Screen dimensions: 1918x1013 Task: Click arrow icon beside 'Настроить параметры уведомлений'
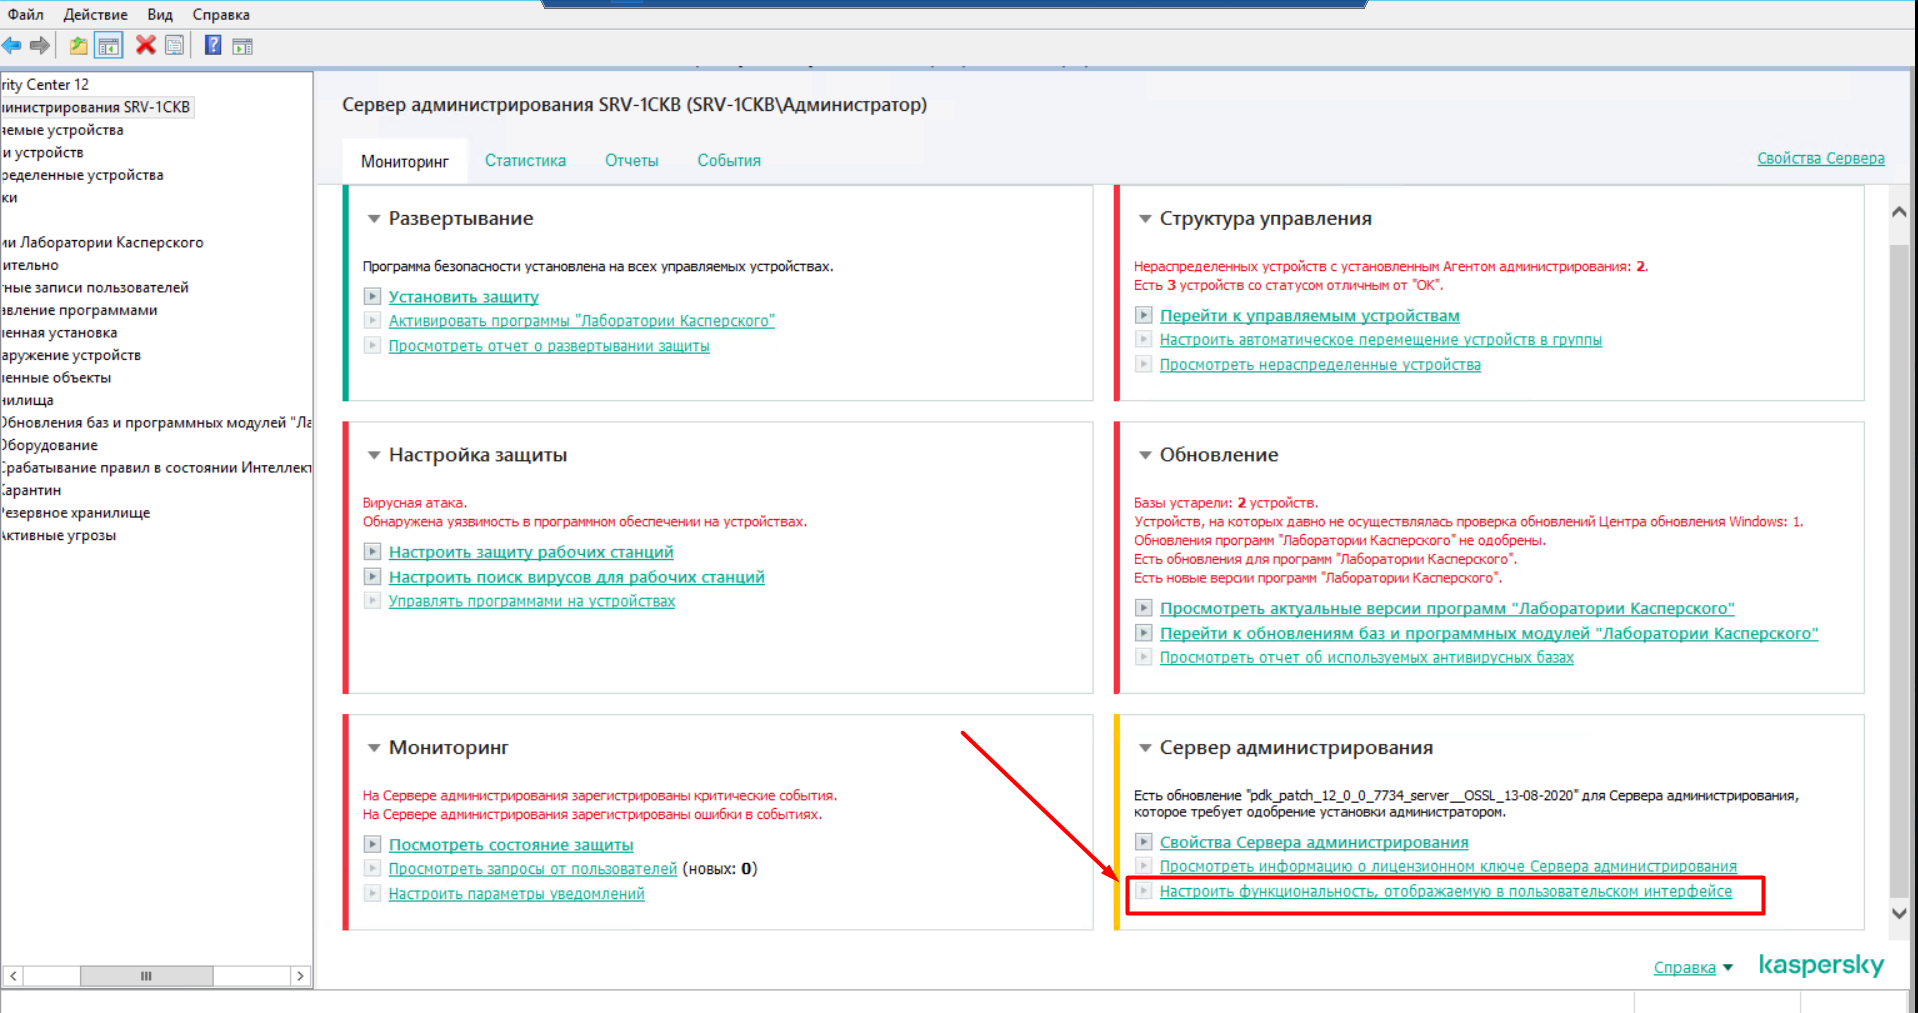[x=372, y=893]
